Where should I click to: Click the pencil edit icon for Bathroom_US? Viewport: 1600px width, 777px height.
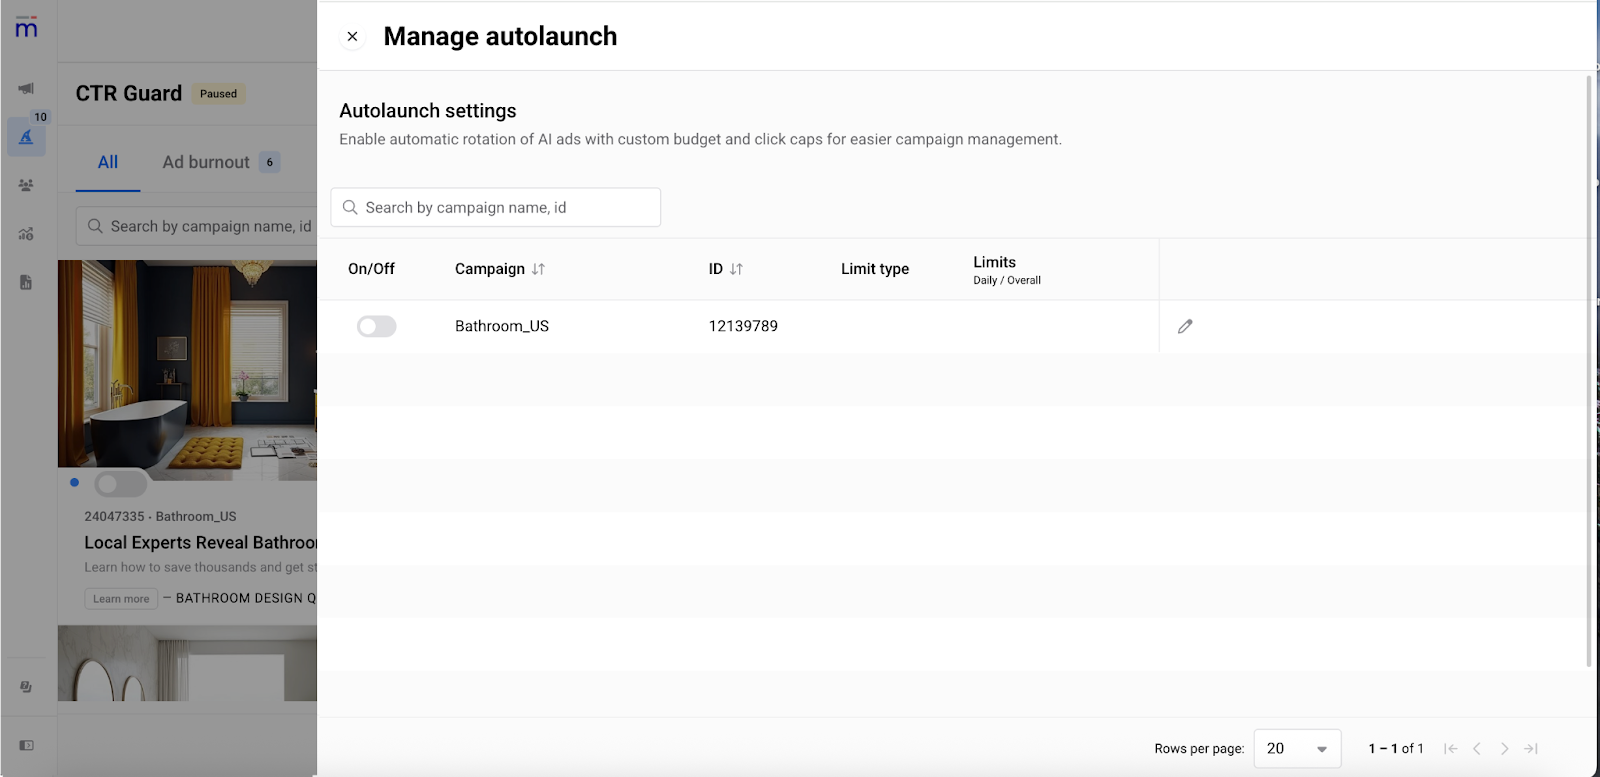point(1185,326)
